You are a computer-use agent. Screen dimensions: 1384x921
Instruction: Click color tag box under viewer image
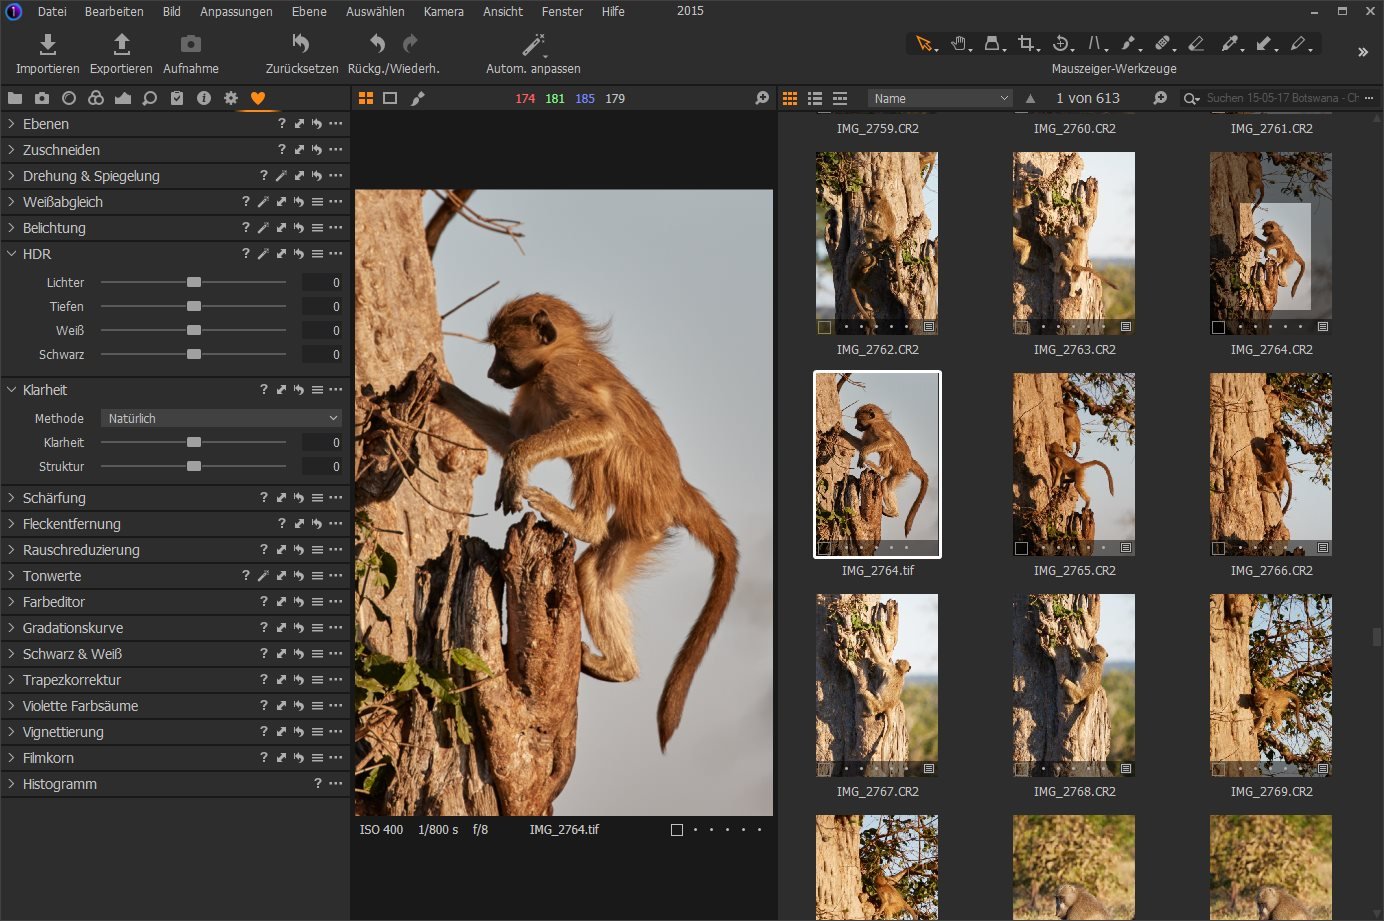677,830
